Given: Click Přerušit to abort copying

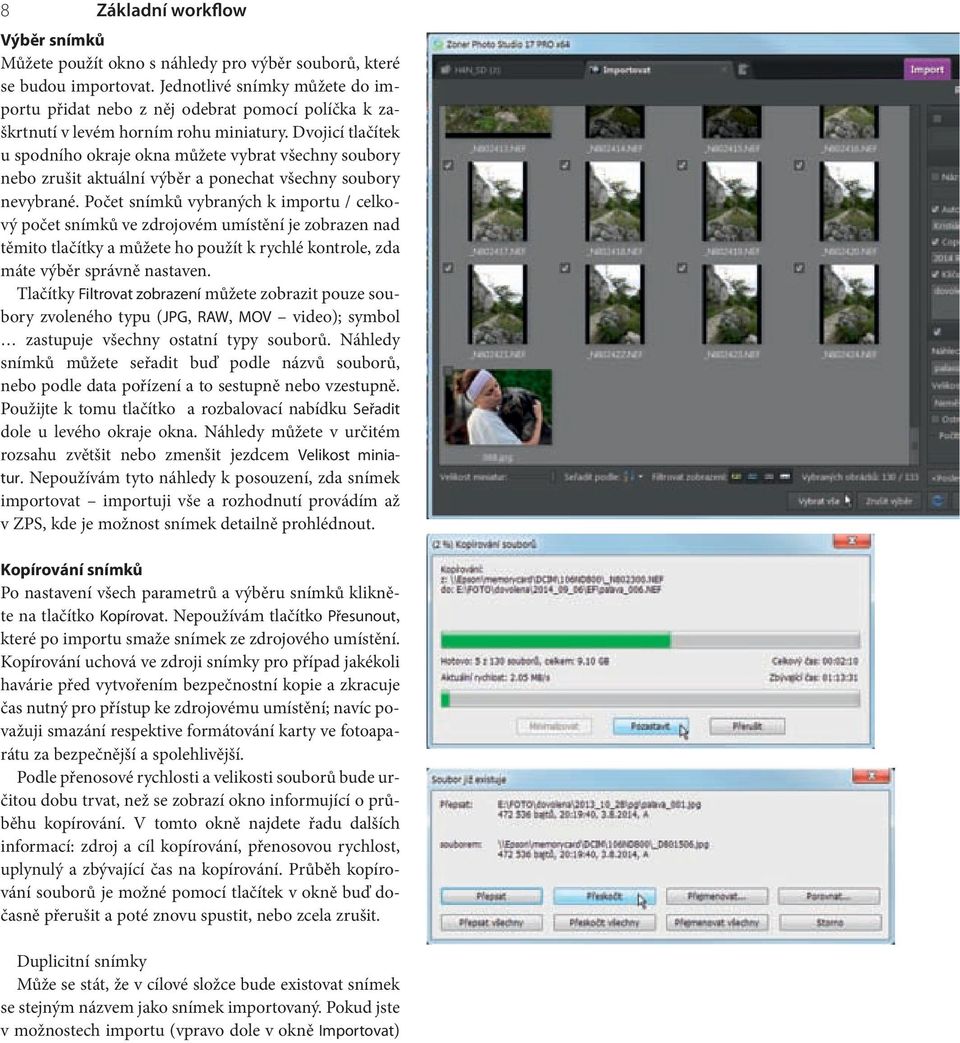Looking at the screenshot, I should [x=747, y=726].
